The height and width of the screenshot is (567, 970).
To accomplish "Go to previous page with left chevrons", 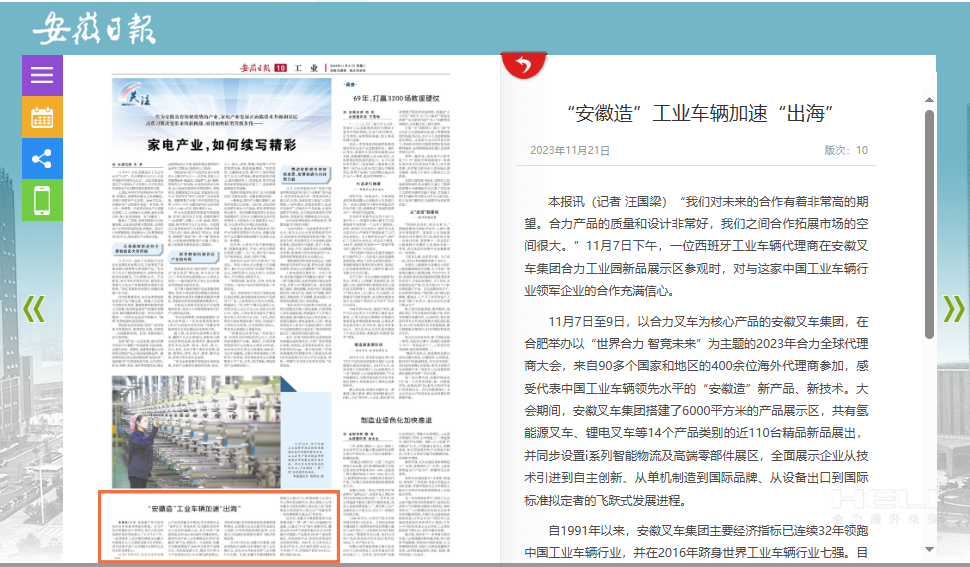I will click(33, 309).
